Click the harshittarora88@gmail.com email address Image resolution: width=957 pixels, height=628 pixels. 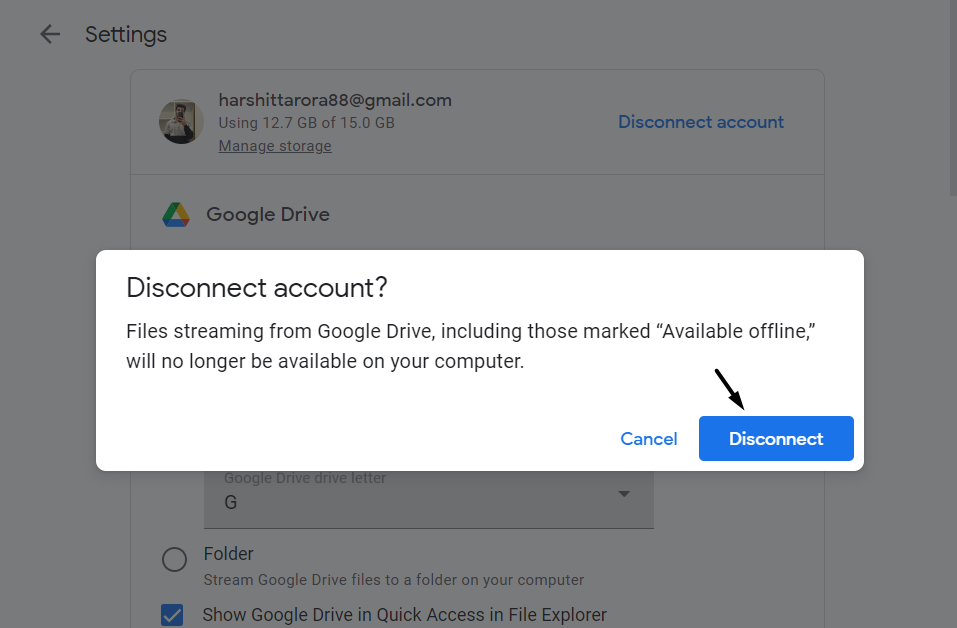pos(335,100)
